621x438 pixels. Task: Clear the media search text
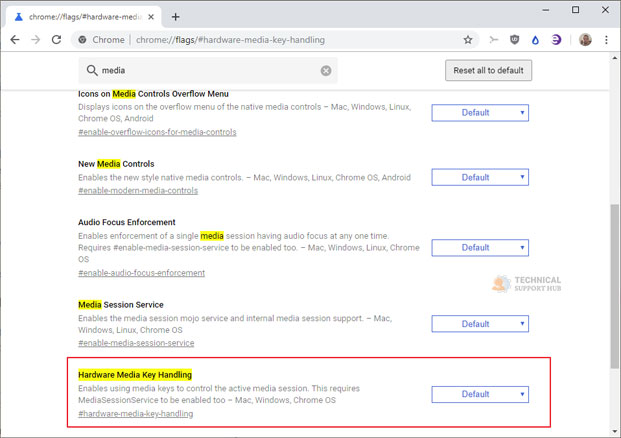click(326, 70)
